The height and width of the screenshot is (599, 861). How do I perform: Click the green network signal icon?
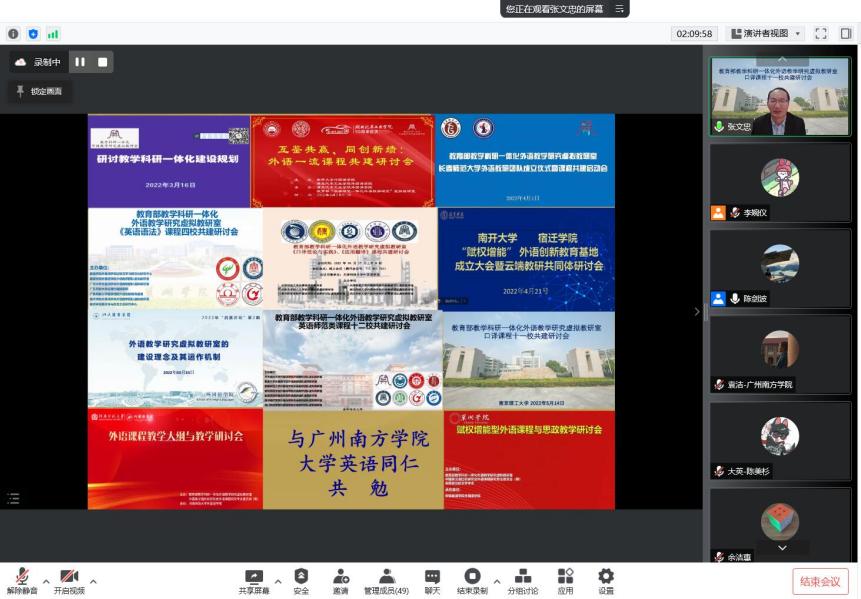[52, 34]
